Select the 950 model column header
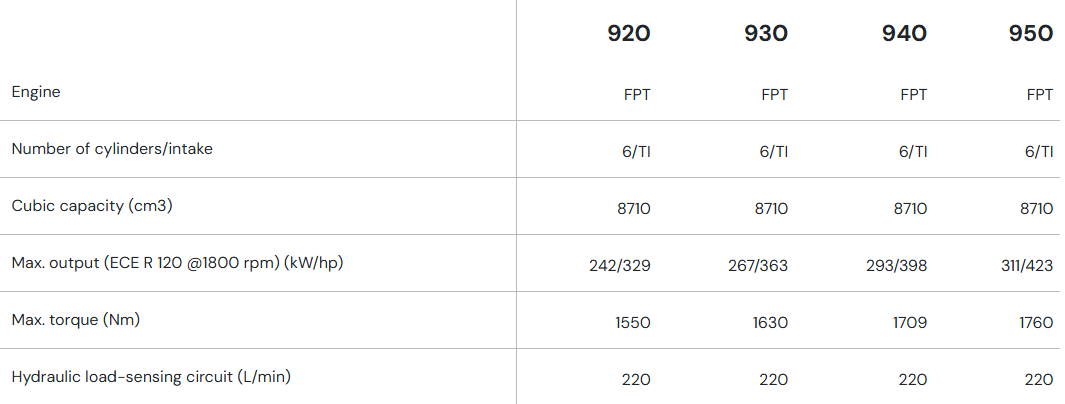 pos(1031,33)
